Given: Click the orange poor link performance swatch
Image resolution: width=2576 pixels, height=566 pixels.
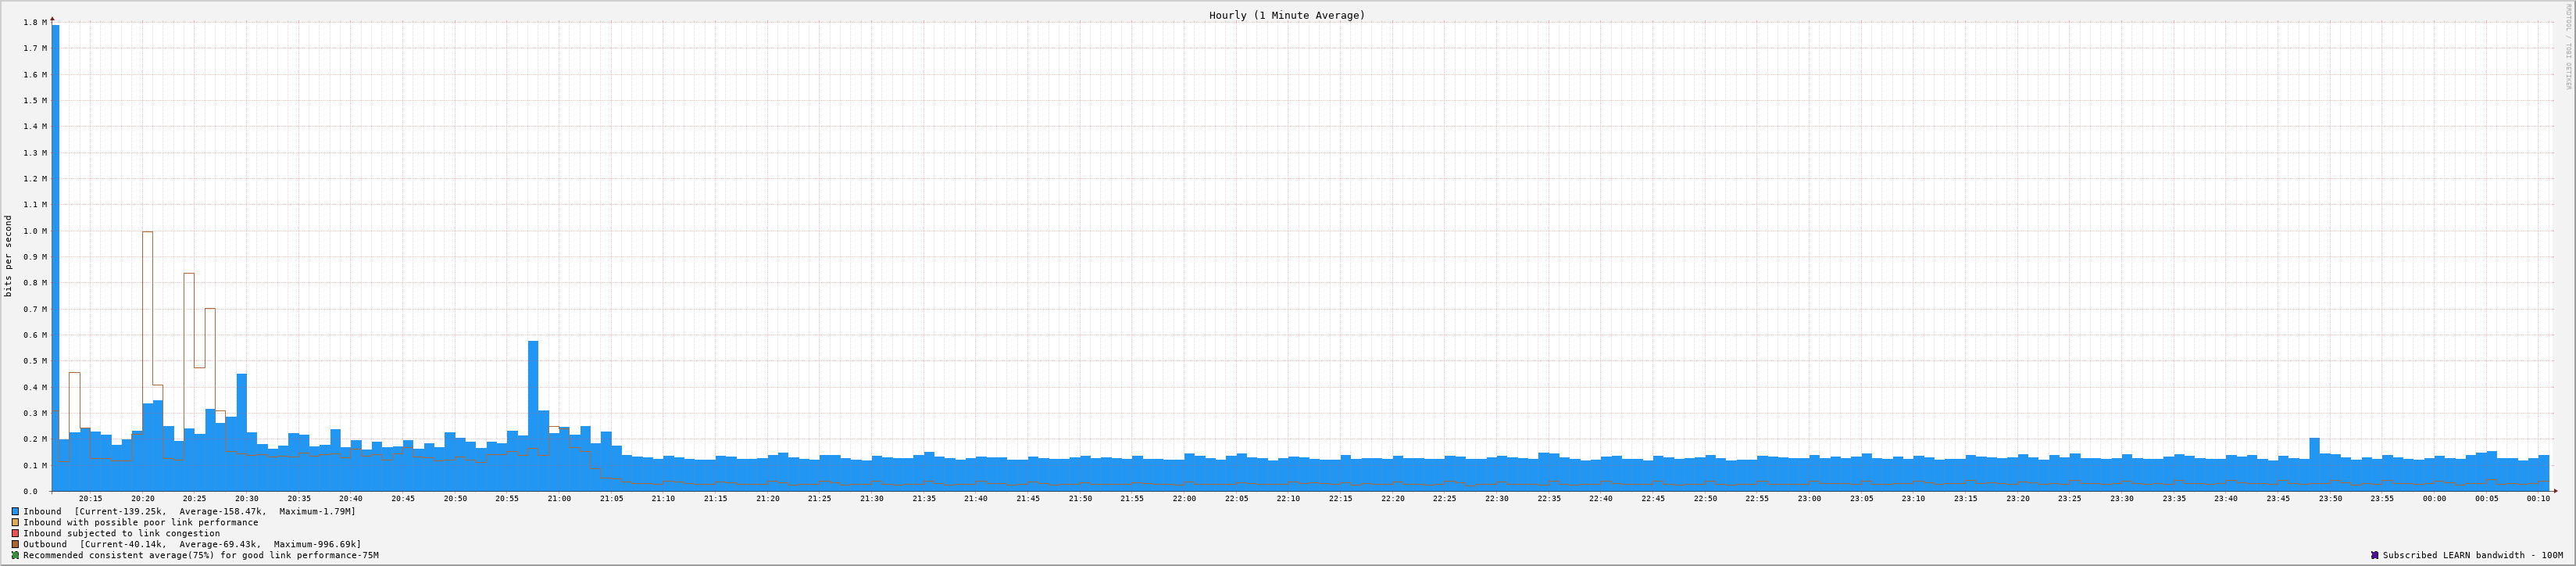Looking at the screenshot, I should coord(15,522).
